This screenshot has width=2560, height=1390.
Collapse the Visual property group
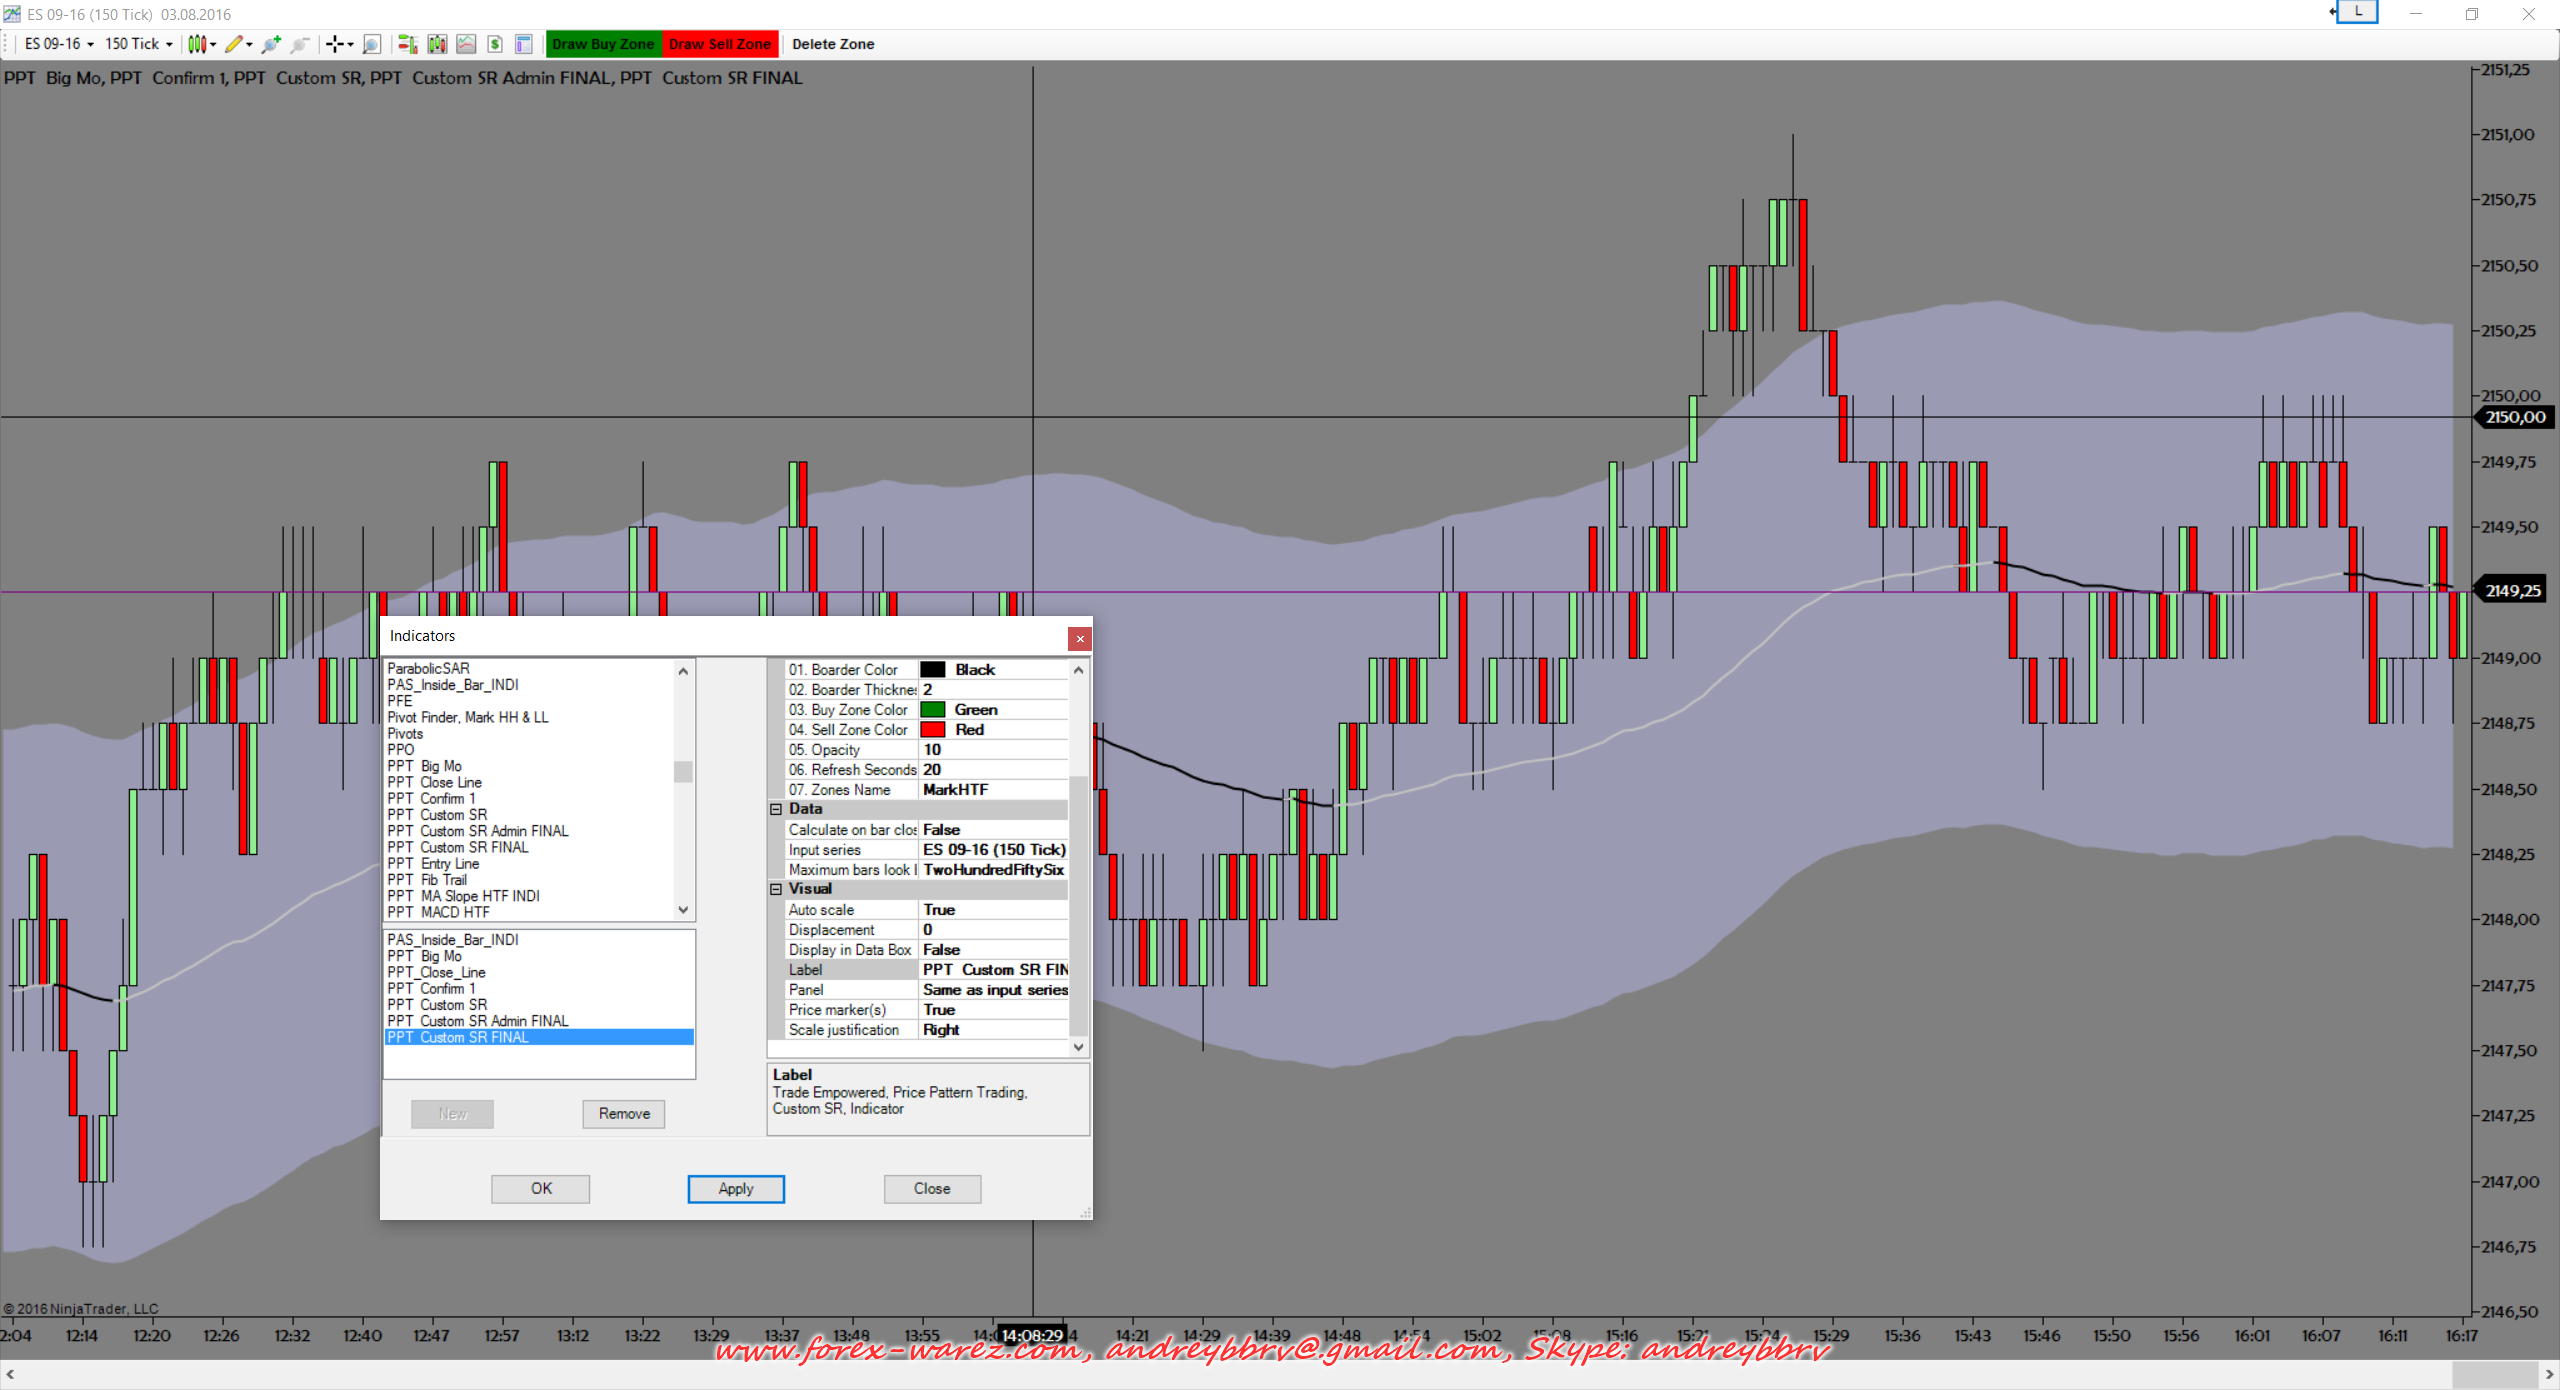(x=776, y=889)
